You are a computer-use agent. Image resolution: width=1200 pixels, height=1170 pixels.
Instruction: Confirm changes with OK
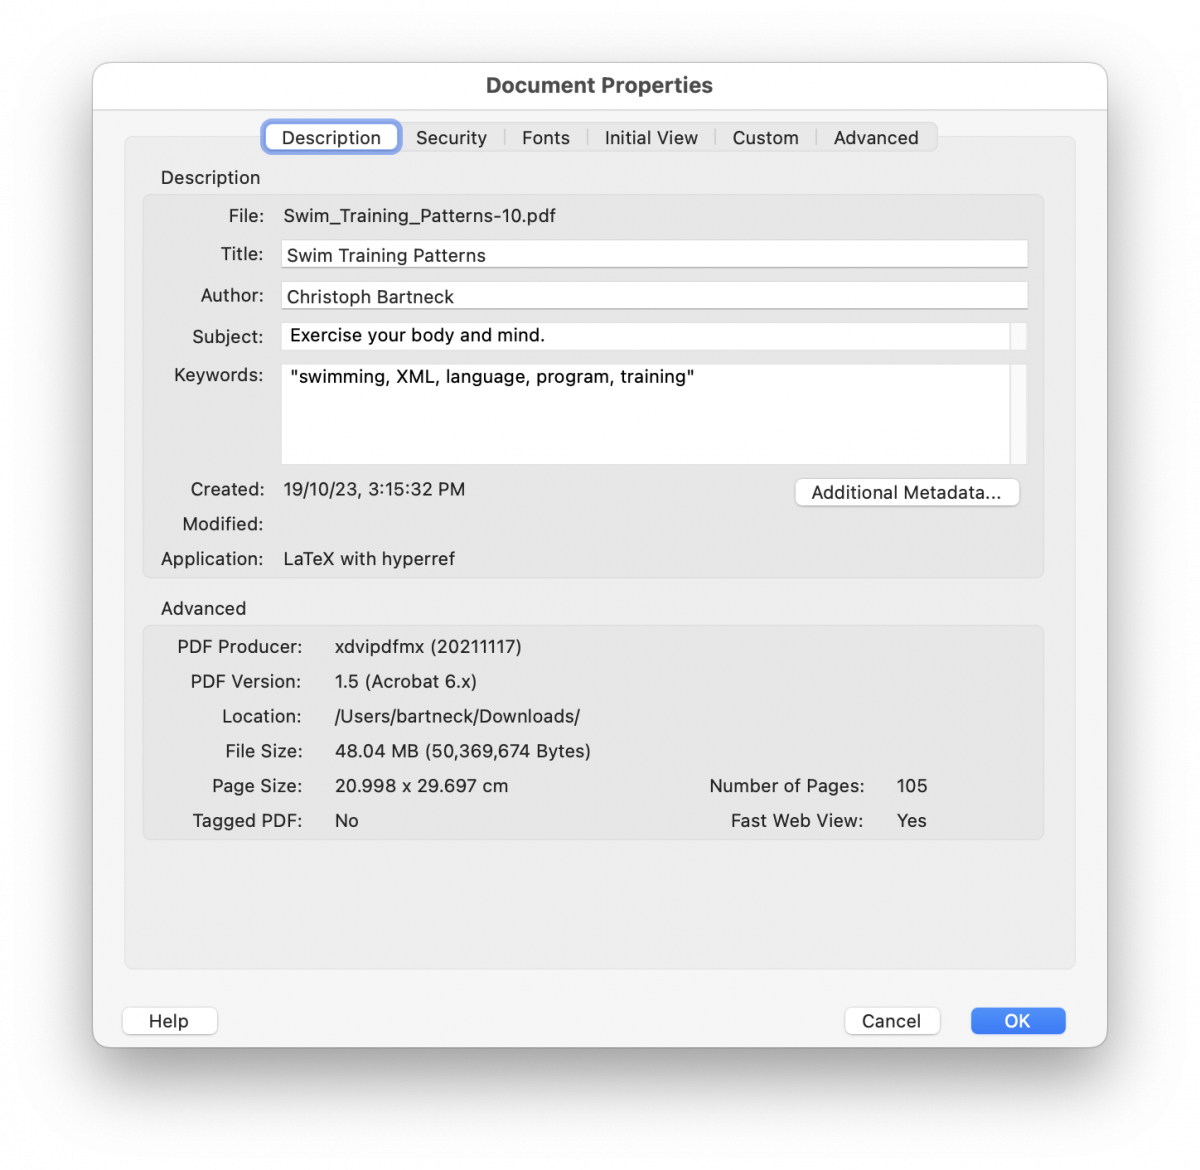pyautogui.click(x=1017, y=1021)
